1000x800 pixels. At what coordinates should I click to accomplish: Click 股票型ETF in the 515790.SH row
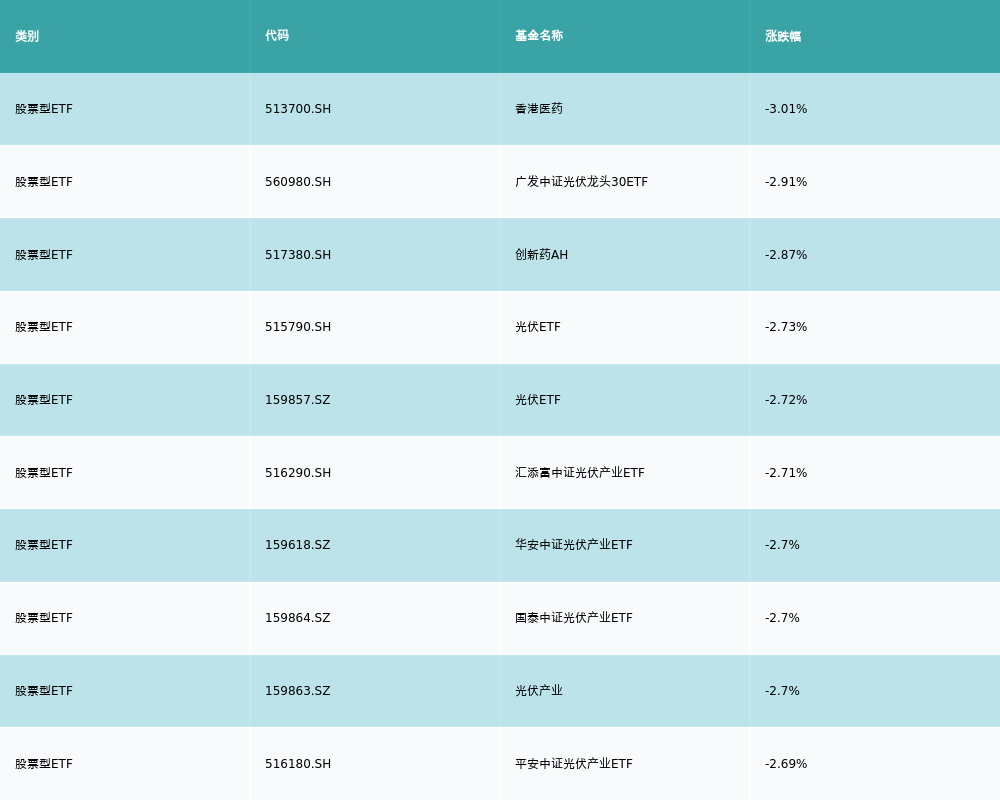[x=44, y=327]
